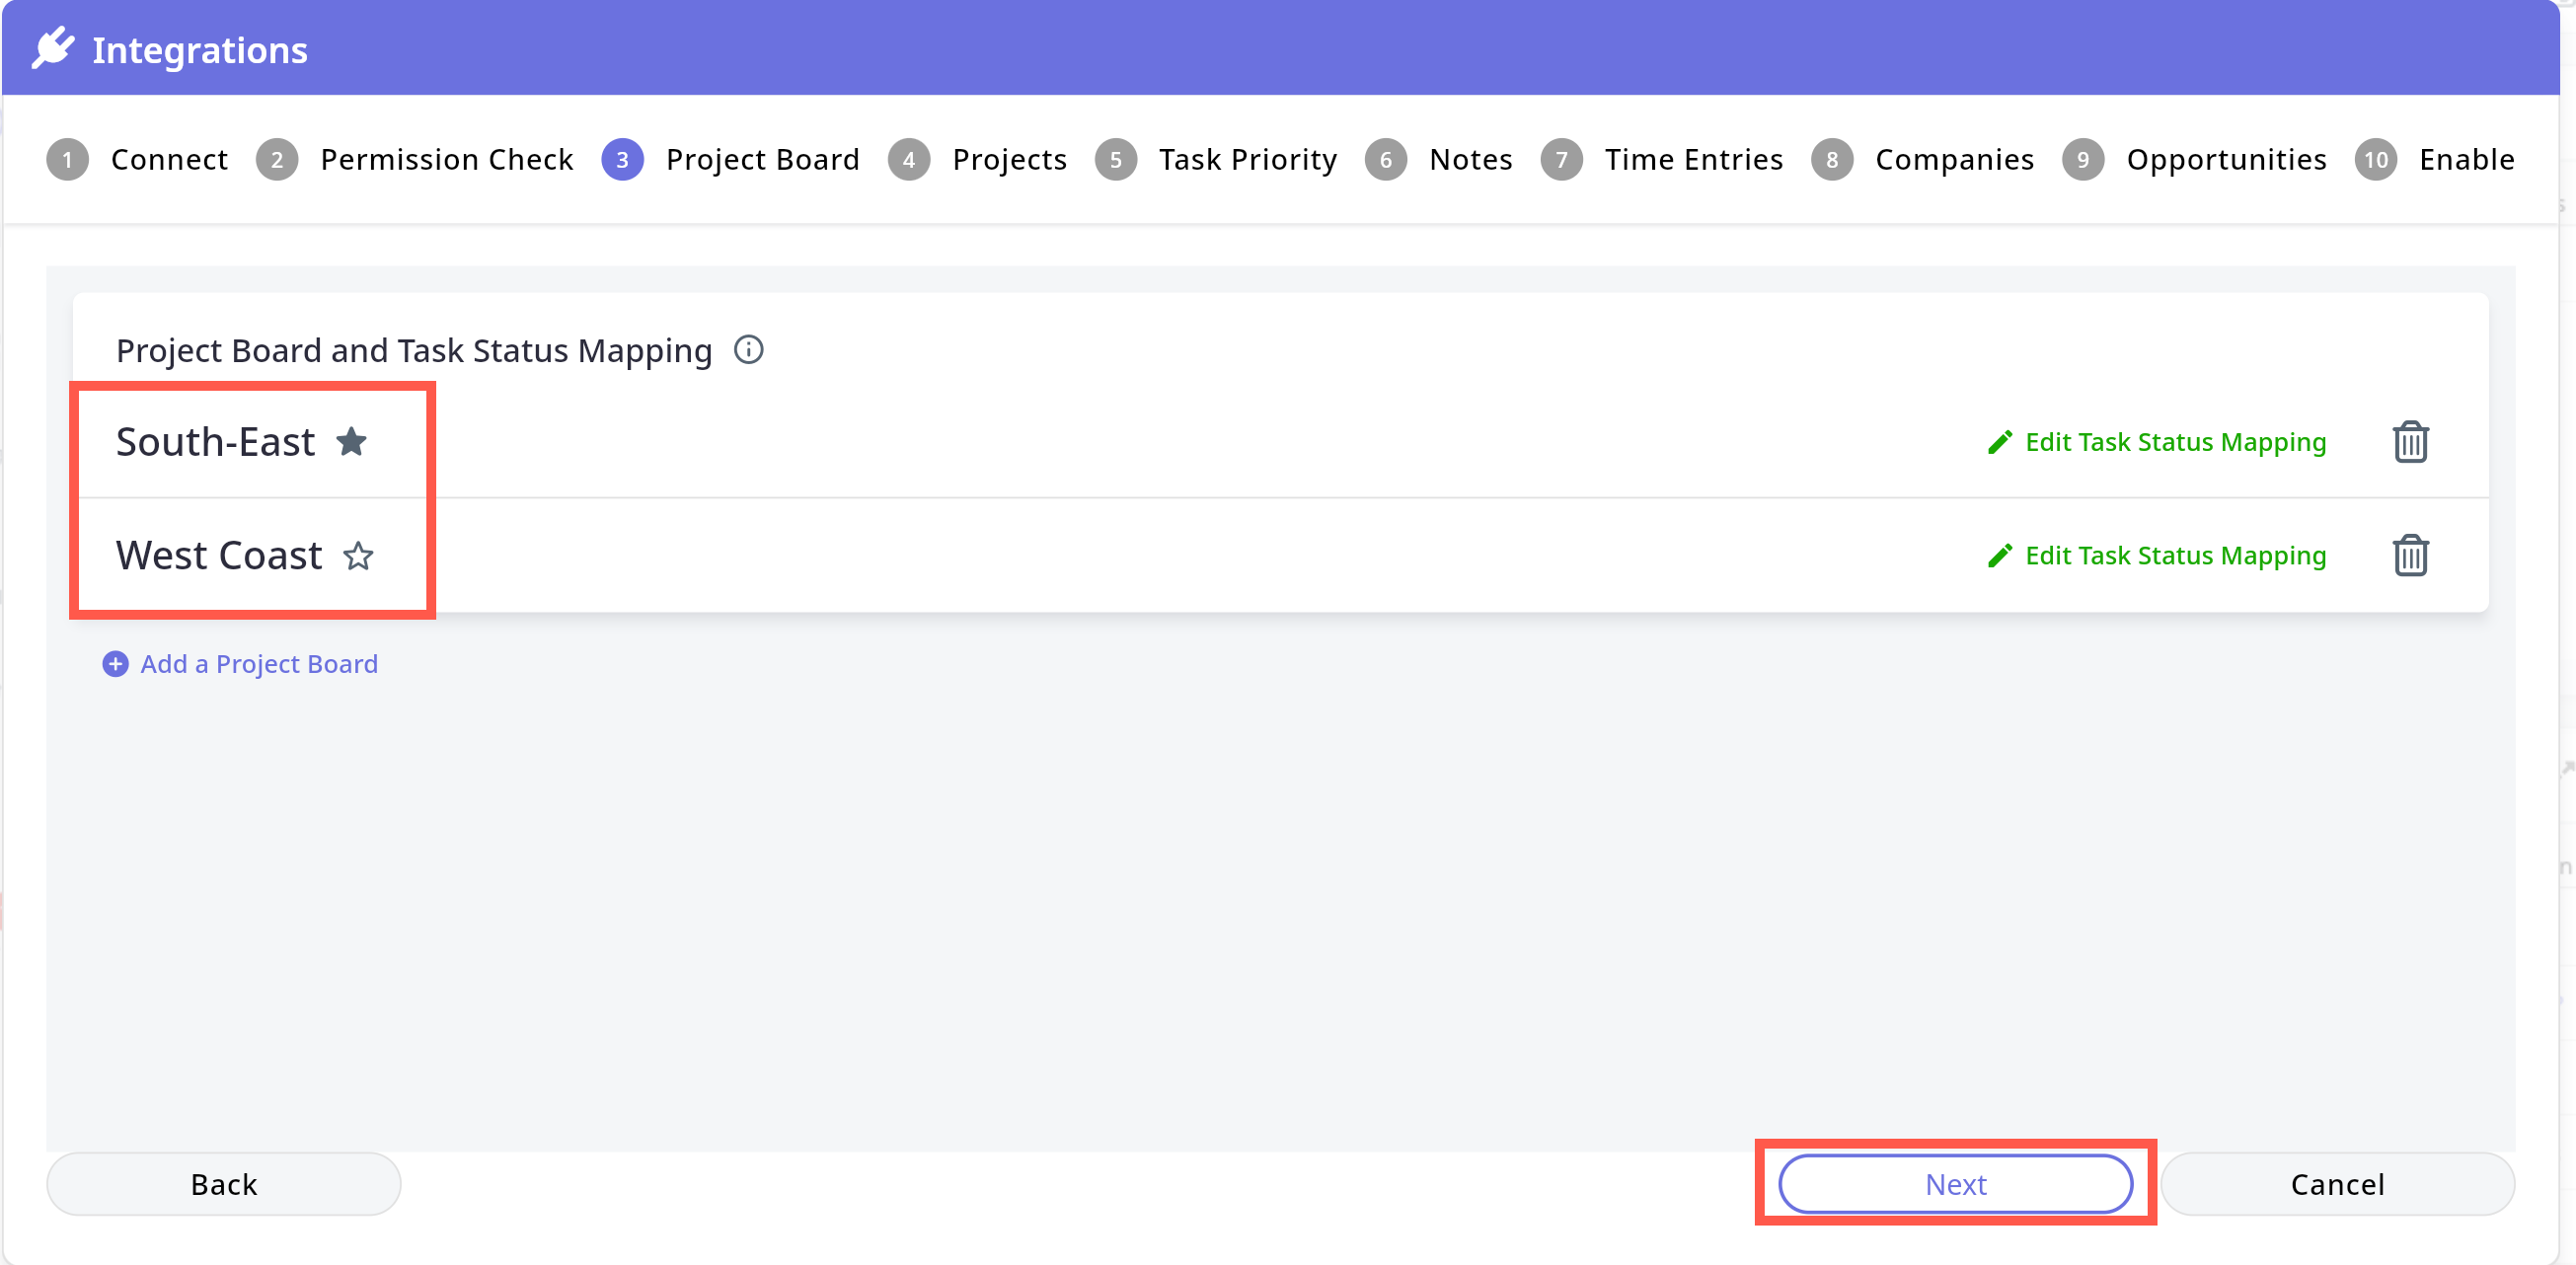Switch to Time Entries step

[1693, 160]
